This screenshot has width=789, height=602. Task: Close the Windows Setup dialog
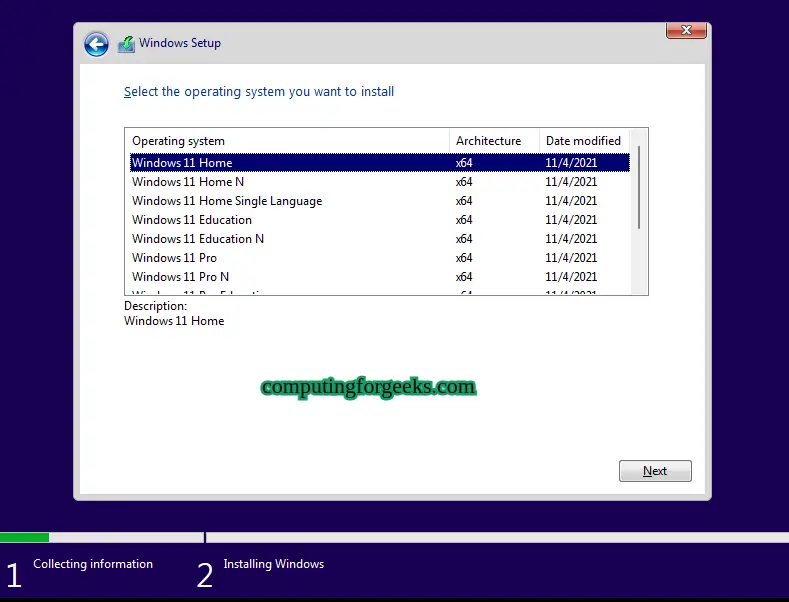(x=686, y=30)
